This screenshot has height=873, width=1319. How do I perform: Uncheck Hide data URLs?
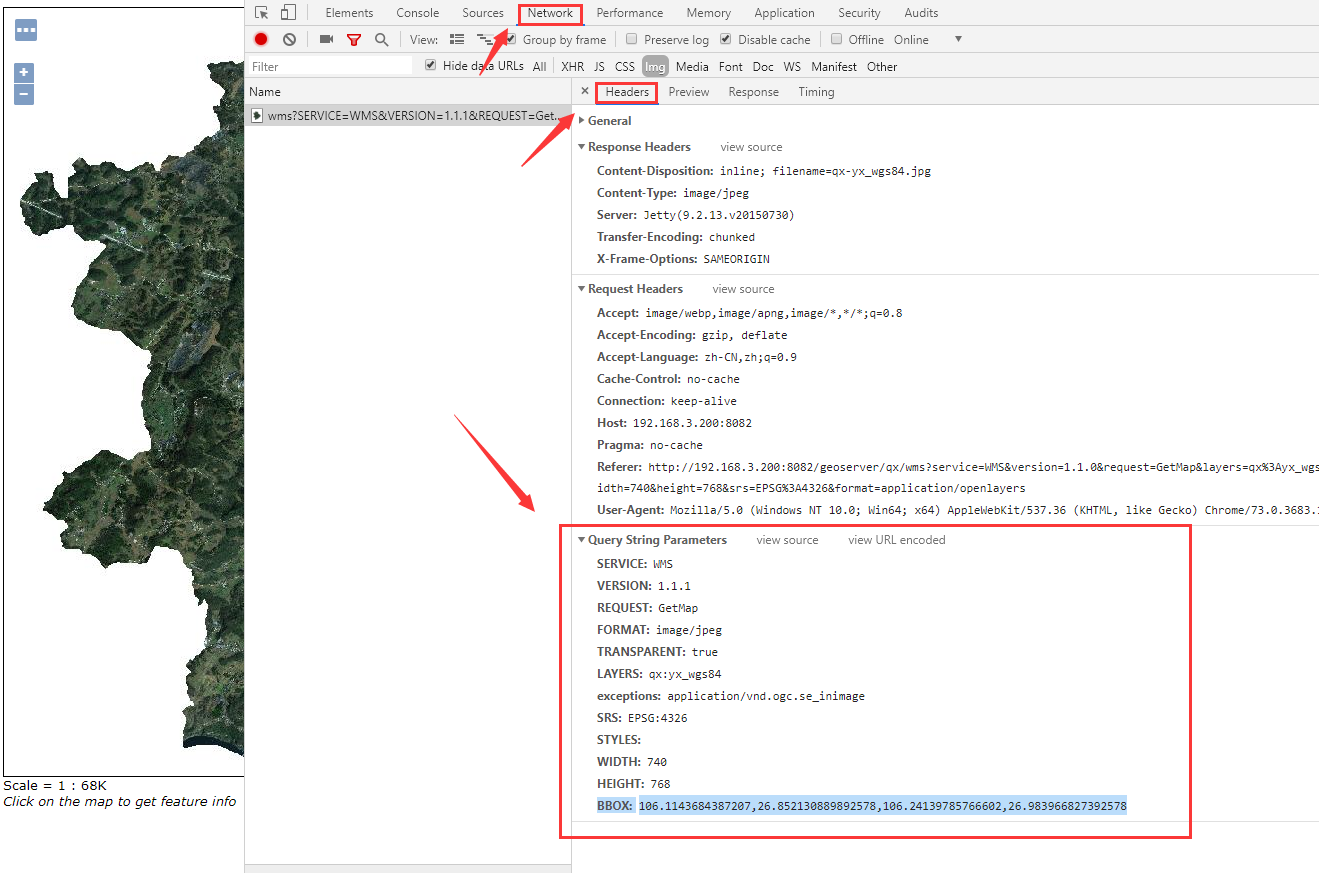point(430,66)
